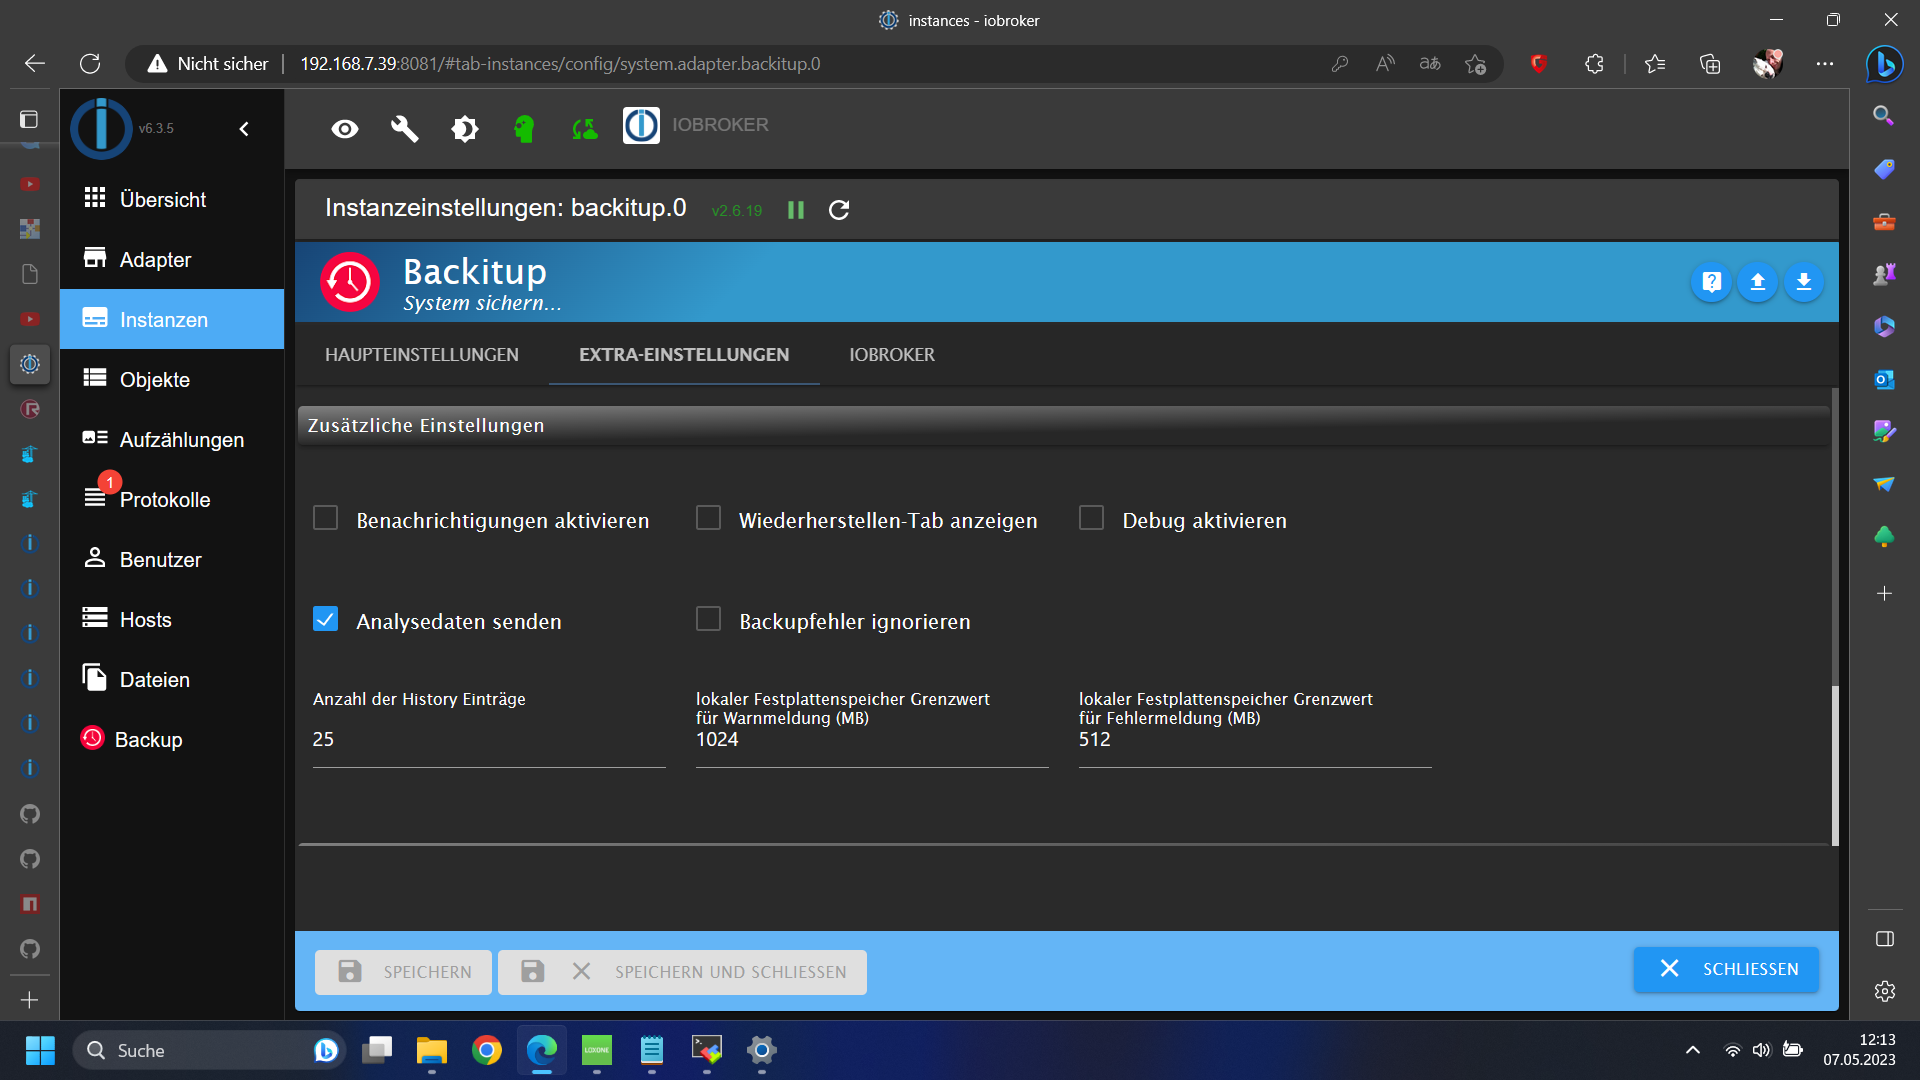Open the Backitup help question icon
1920x1080 pixels.
pos(1711,282)
